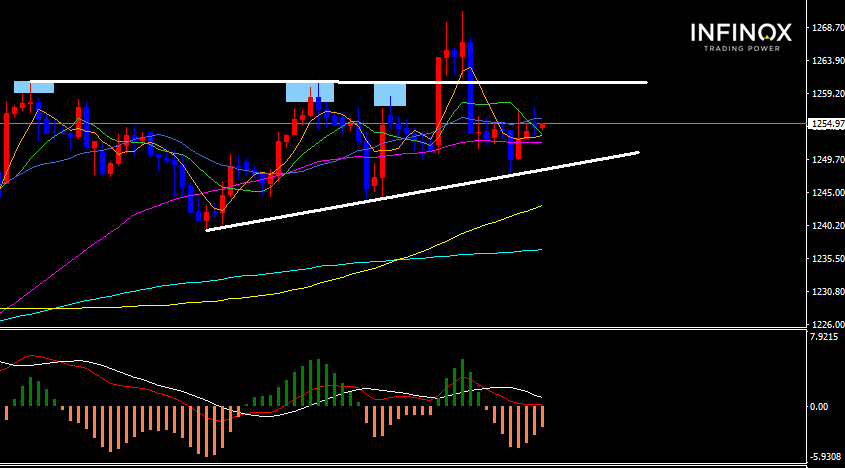
Task: Select the first blue rectangle at left resistance
Action: tap(34, 87)
